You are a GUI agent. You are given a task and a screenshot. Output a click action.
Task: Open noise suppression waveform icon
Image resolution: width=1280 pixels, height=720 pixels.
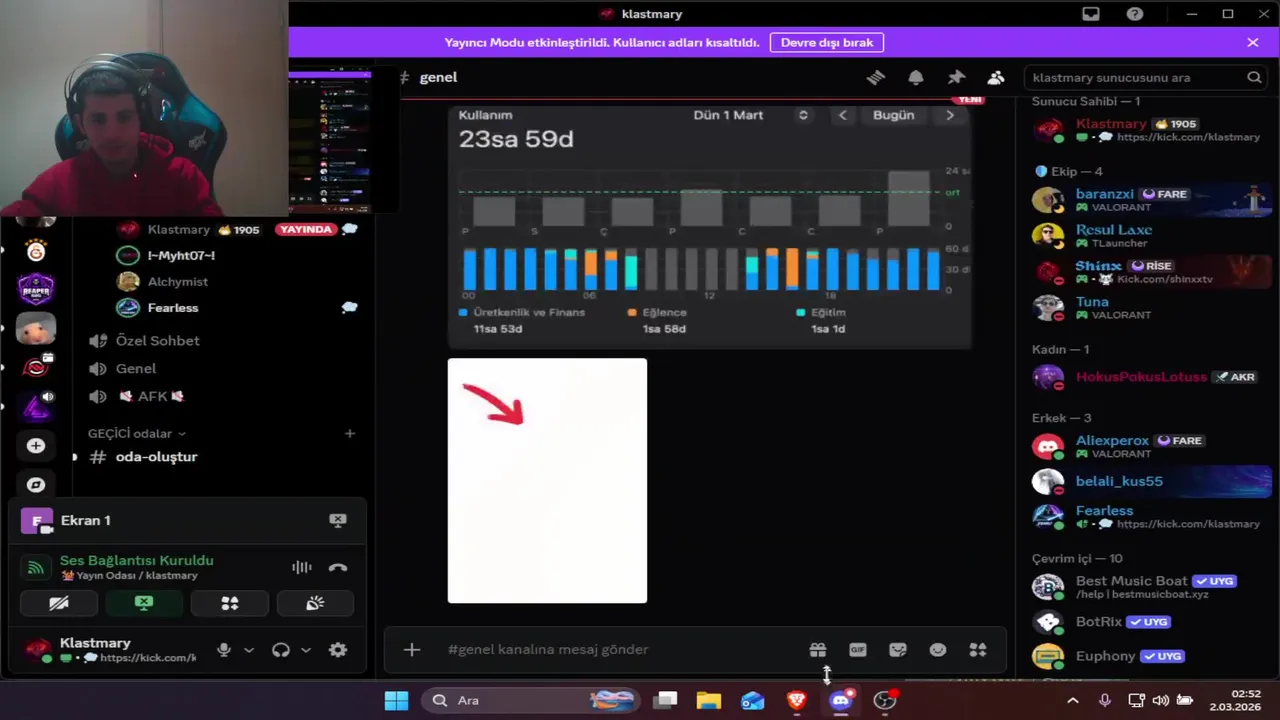[x=301, y=567]
